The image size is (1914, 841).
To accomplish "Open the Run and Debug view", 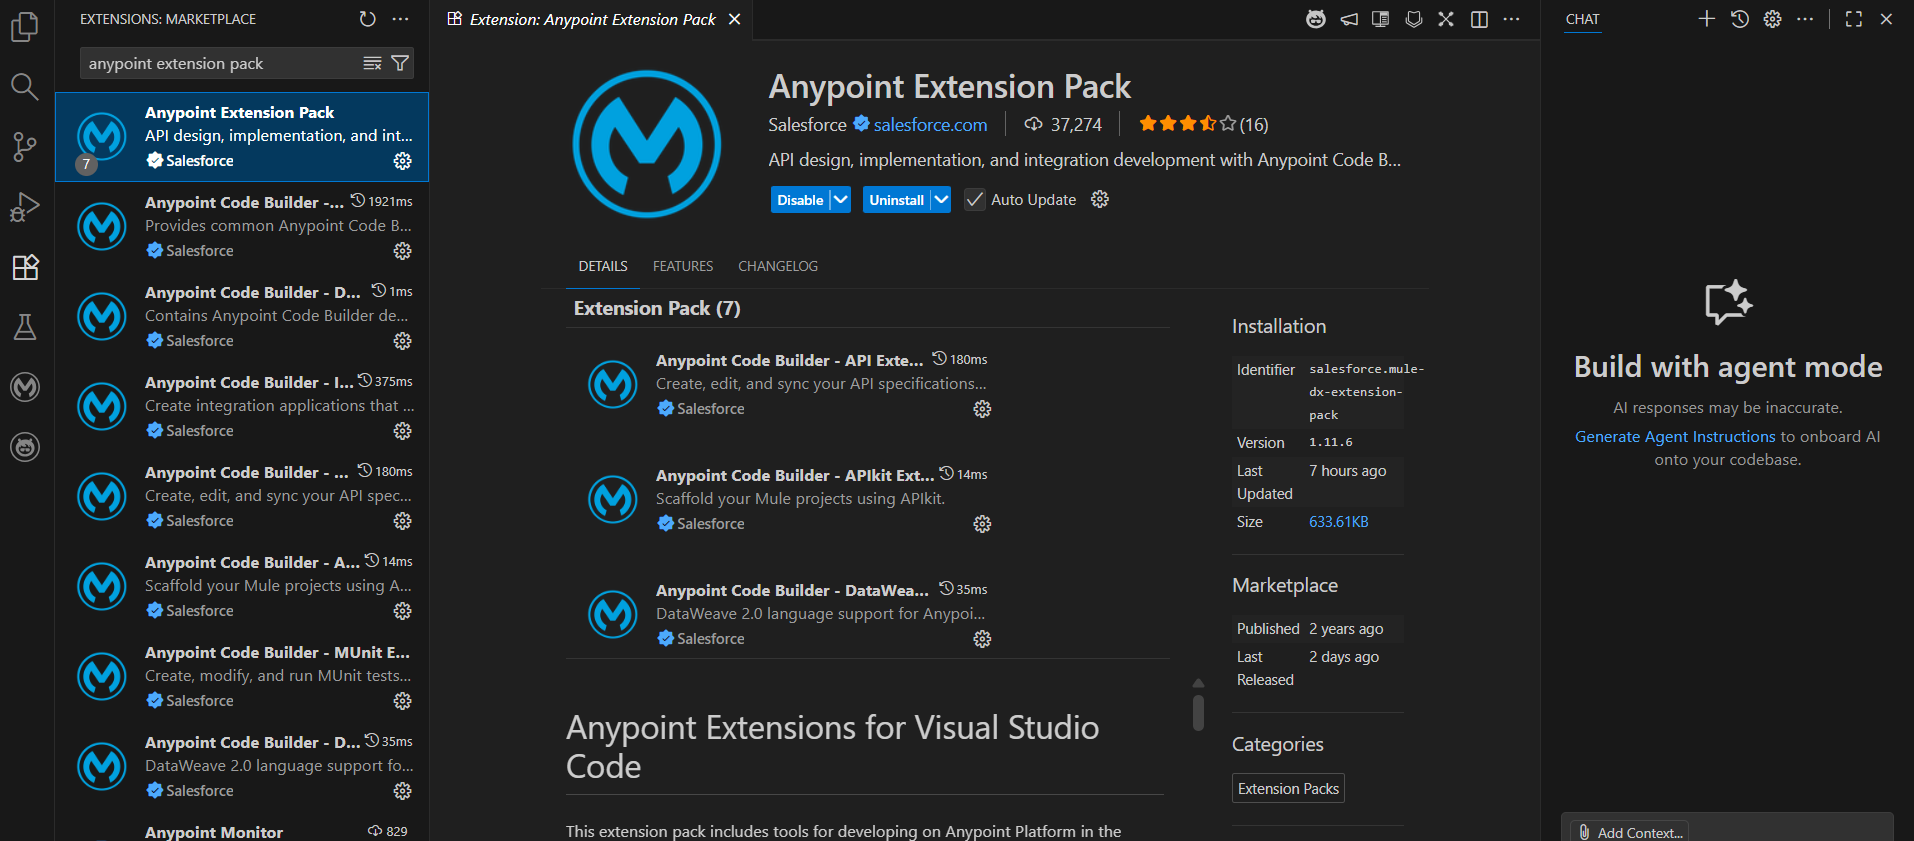I will coord(24,207).
